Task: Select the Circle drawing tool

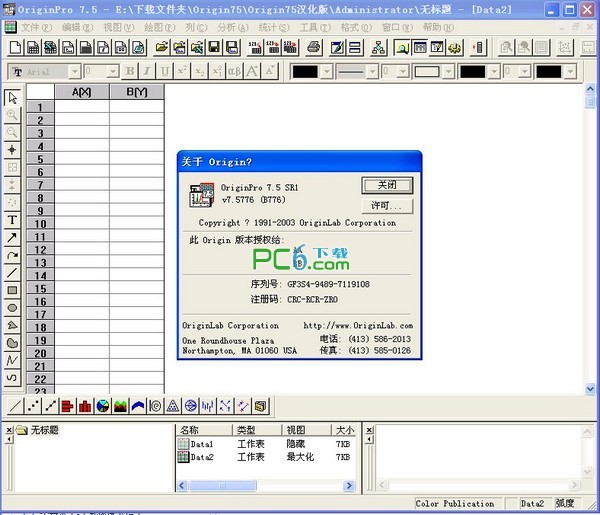Action: pyautogui.click(x=12, y=308)
